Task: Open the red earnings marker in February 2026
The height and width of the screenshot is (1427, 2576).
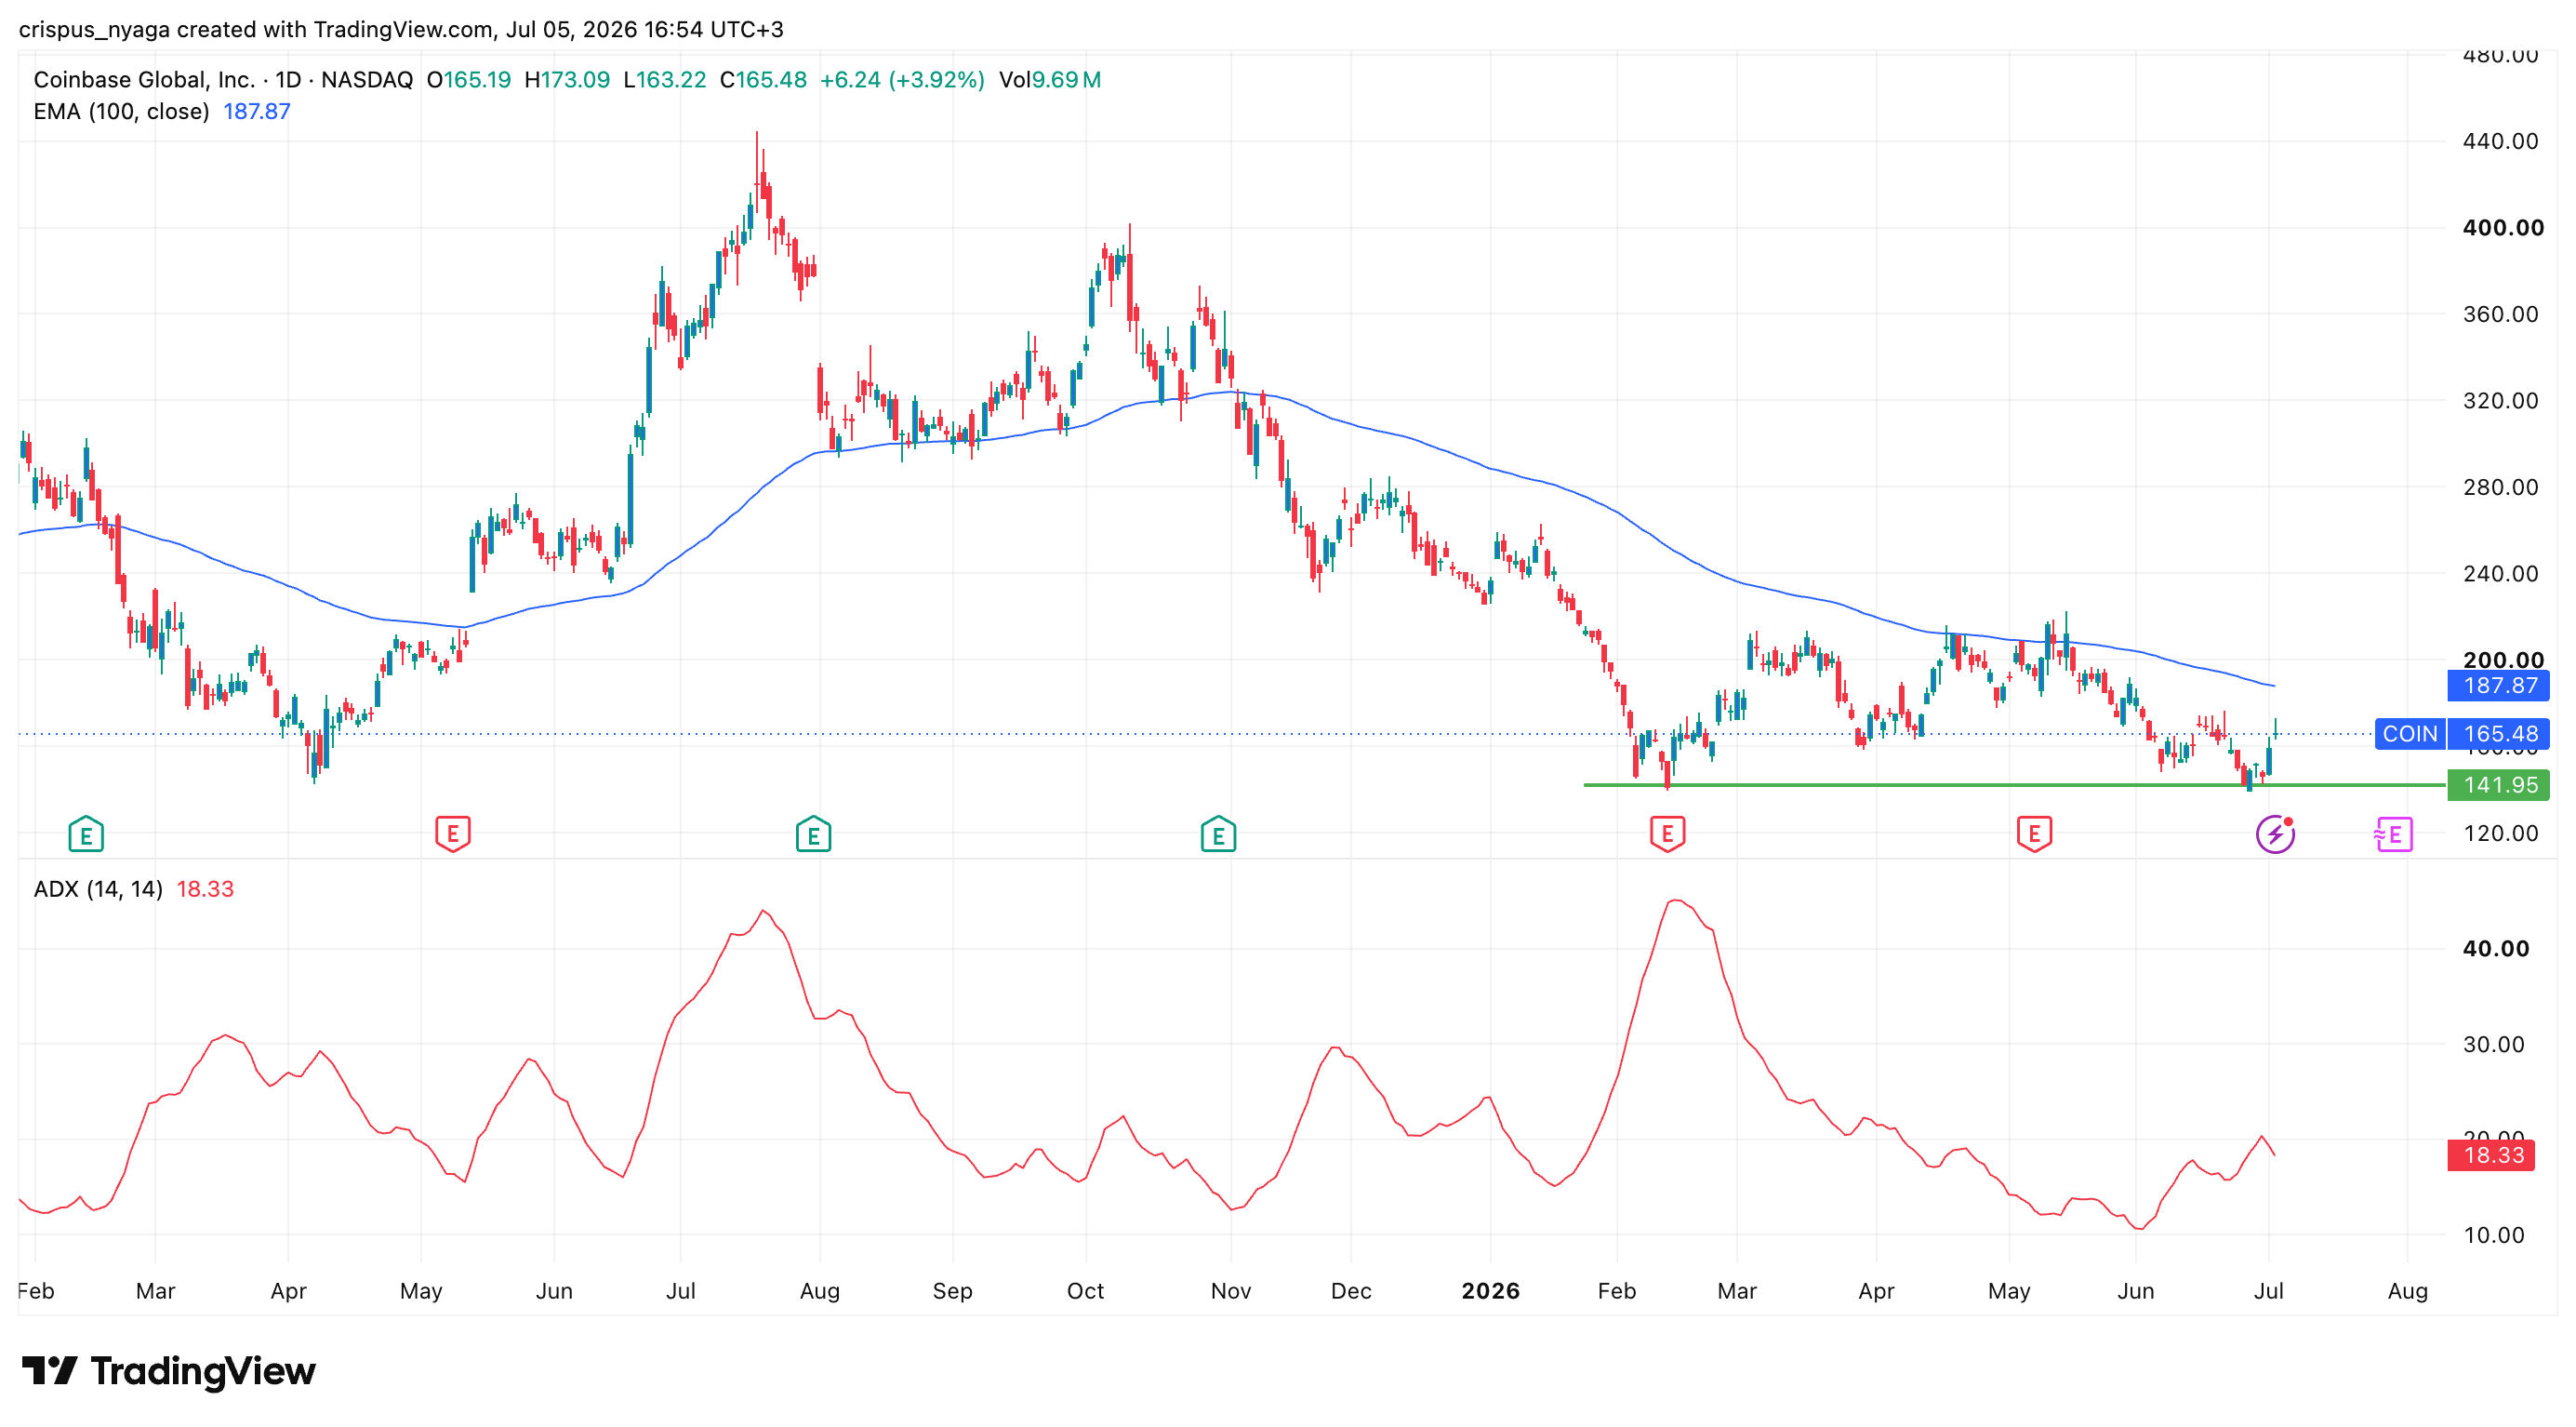Action: click(1667, 834)
